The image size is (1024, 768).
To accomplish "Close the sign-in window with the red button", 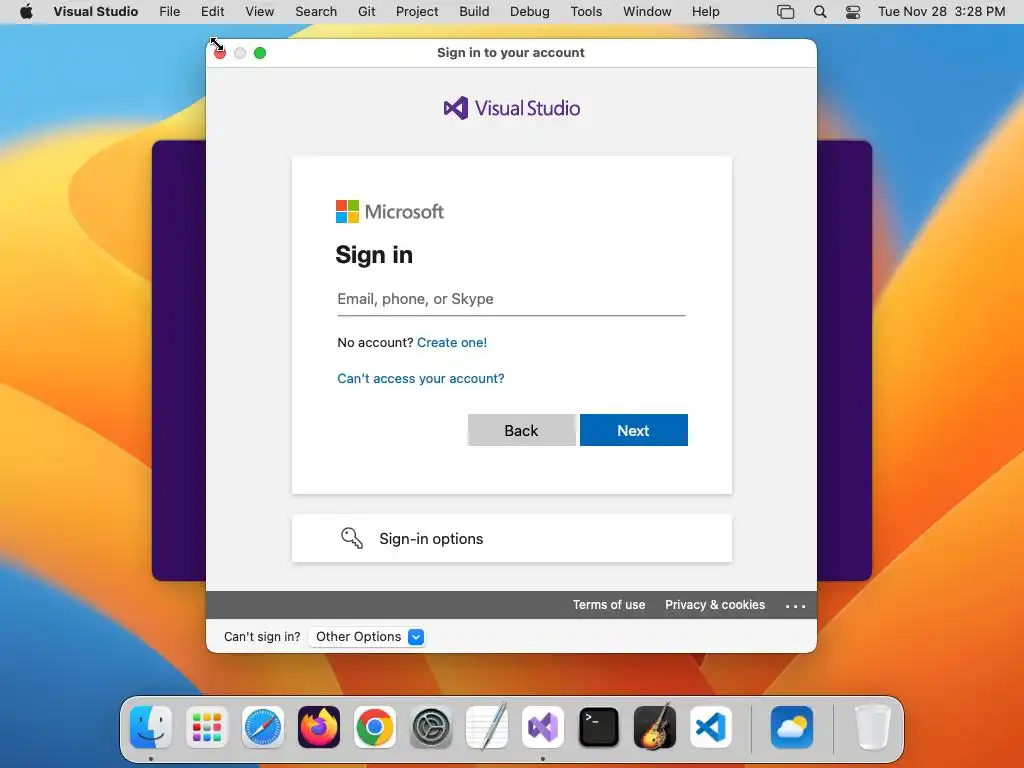I will click(220, 53).
